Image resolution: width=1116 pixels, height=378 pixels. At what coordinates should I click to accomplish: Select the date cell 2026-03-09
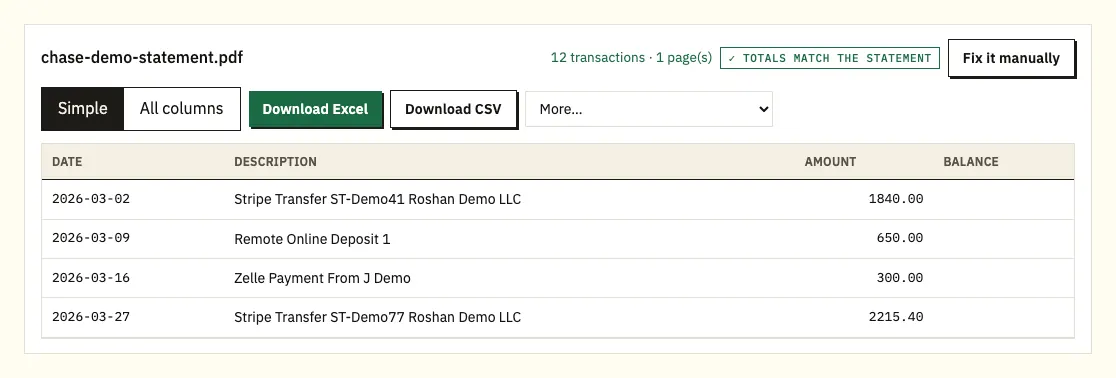pyautogui.click(x=91, y=238)
